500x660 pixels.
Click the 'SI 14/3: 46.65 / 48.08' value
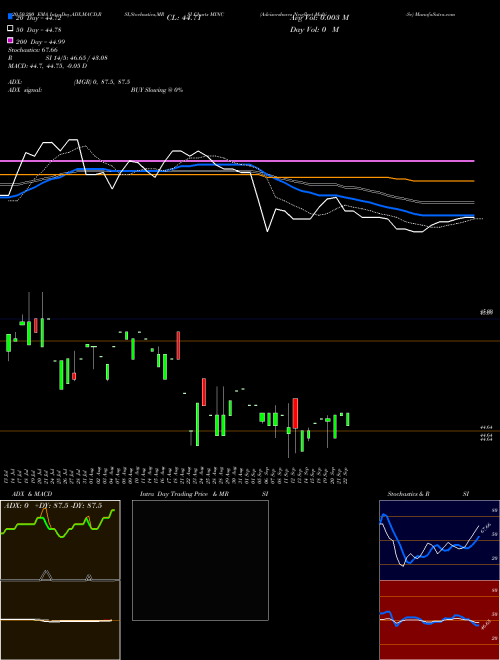coord(77,58)
